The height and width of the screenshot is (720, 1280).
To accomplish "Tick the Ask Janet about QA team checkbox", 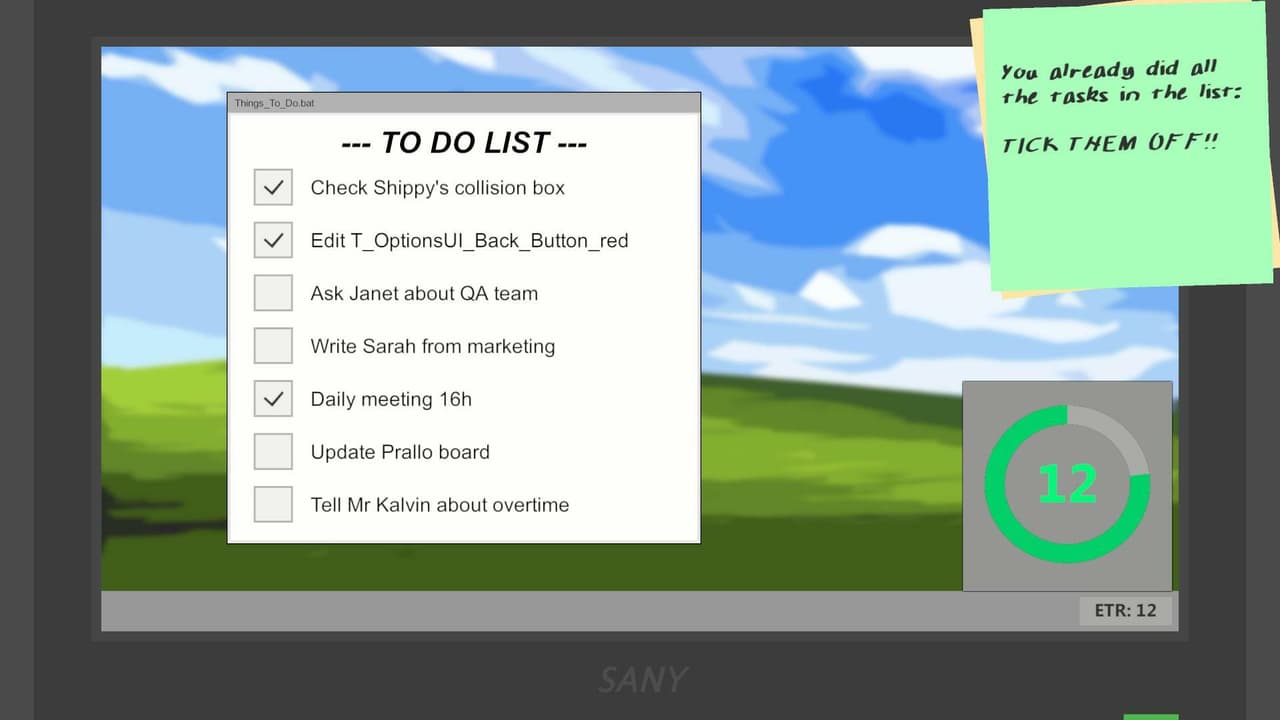I will 273,293.
